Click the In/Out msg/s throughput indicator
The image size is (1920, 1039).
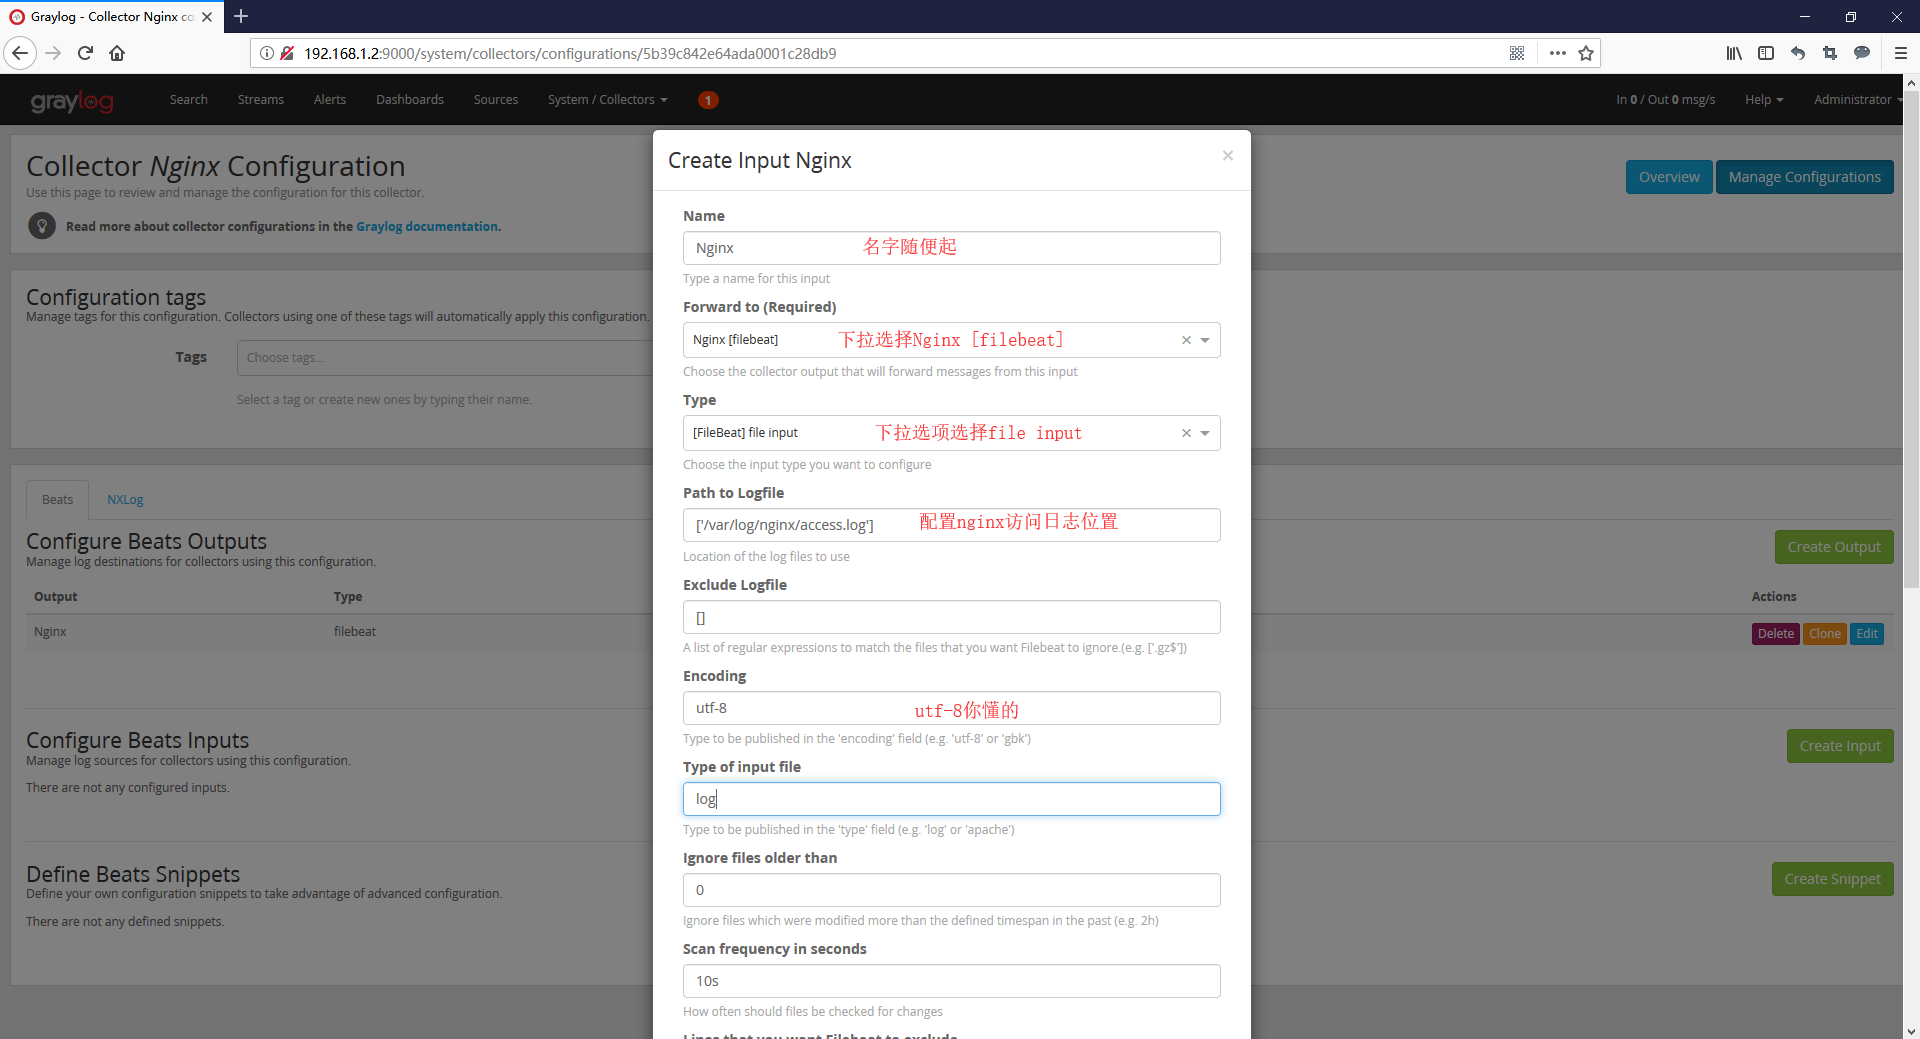pyautogui.click(x=1665, y=100)
